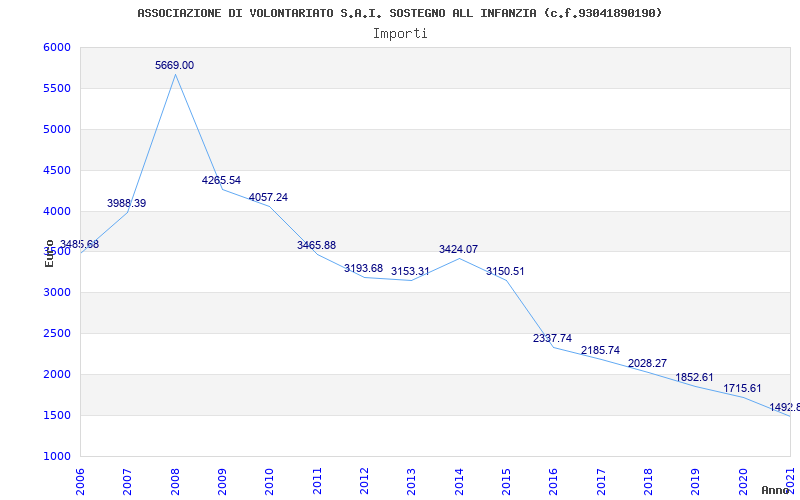The image size is (800, 500).
Task: Click the 2009 x-axis year label
Action: click(x=222, y=482)
